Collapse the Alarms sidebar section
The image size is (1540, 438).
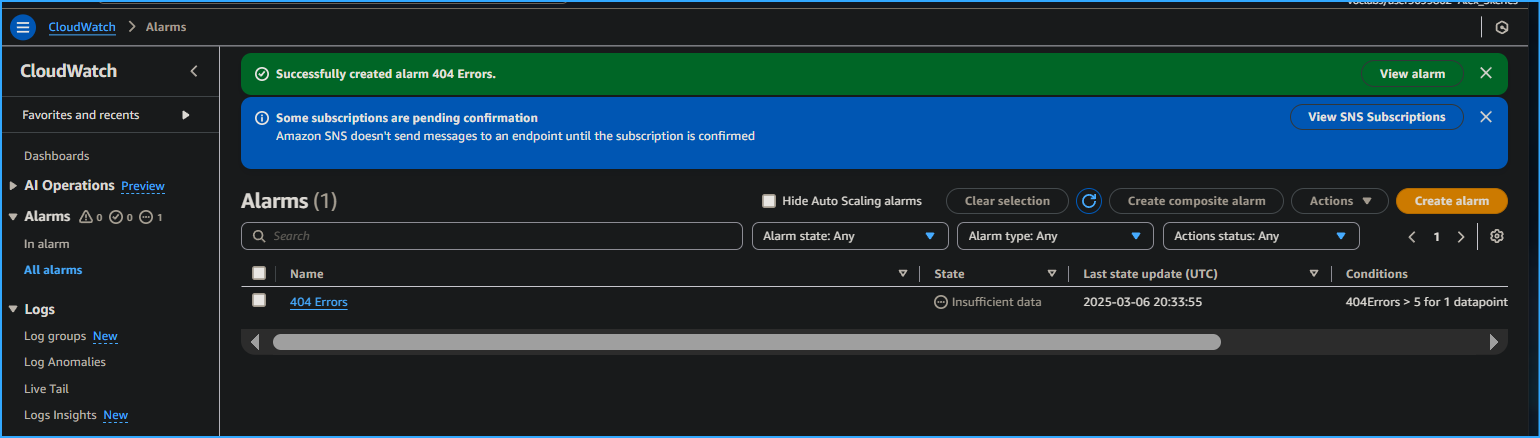(x=13, y=217)
